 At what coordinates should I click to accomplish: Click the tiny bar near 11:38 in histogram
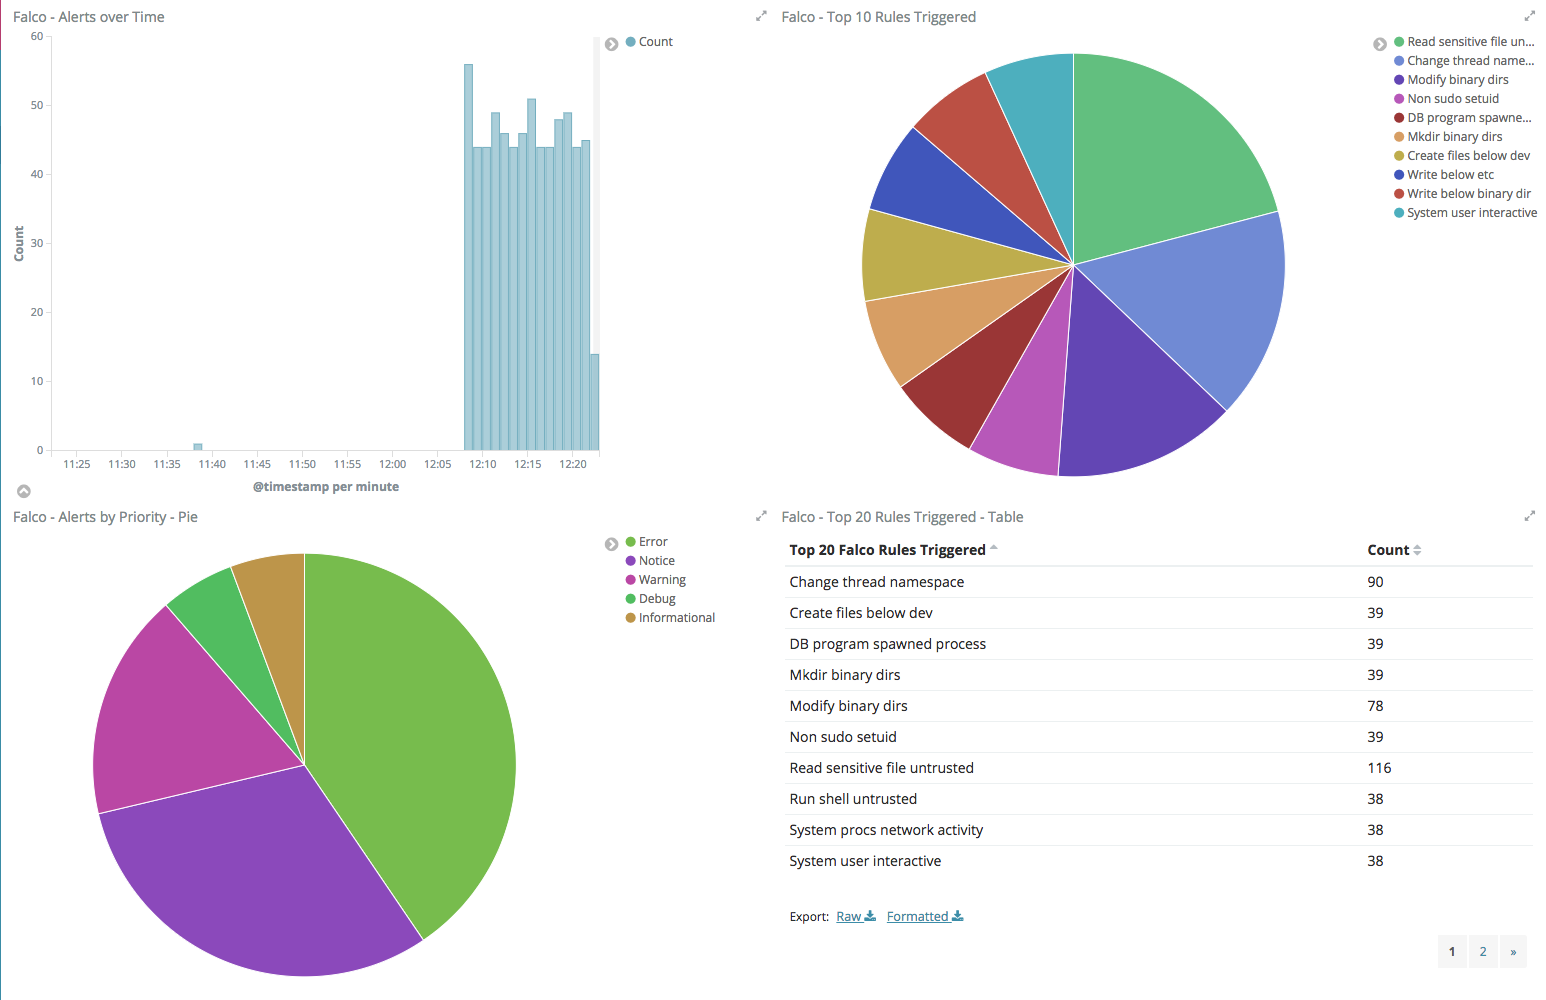click(198, 446)
